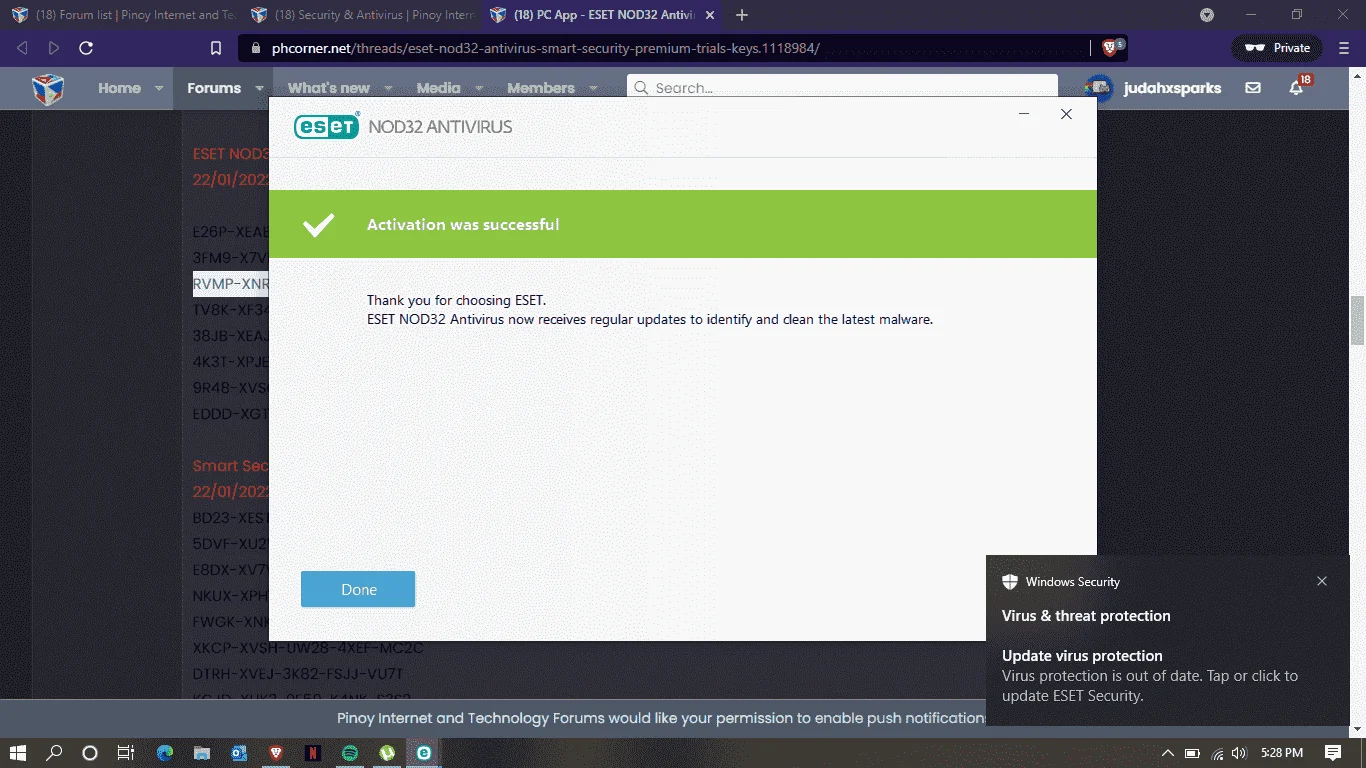The width and height of the screenshot is (1366, 768).
Task: Open the Members menu item
Action: [x=541, y=88]
